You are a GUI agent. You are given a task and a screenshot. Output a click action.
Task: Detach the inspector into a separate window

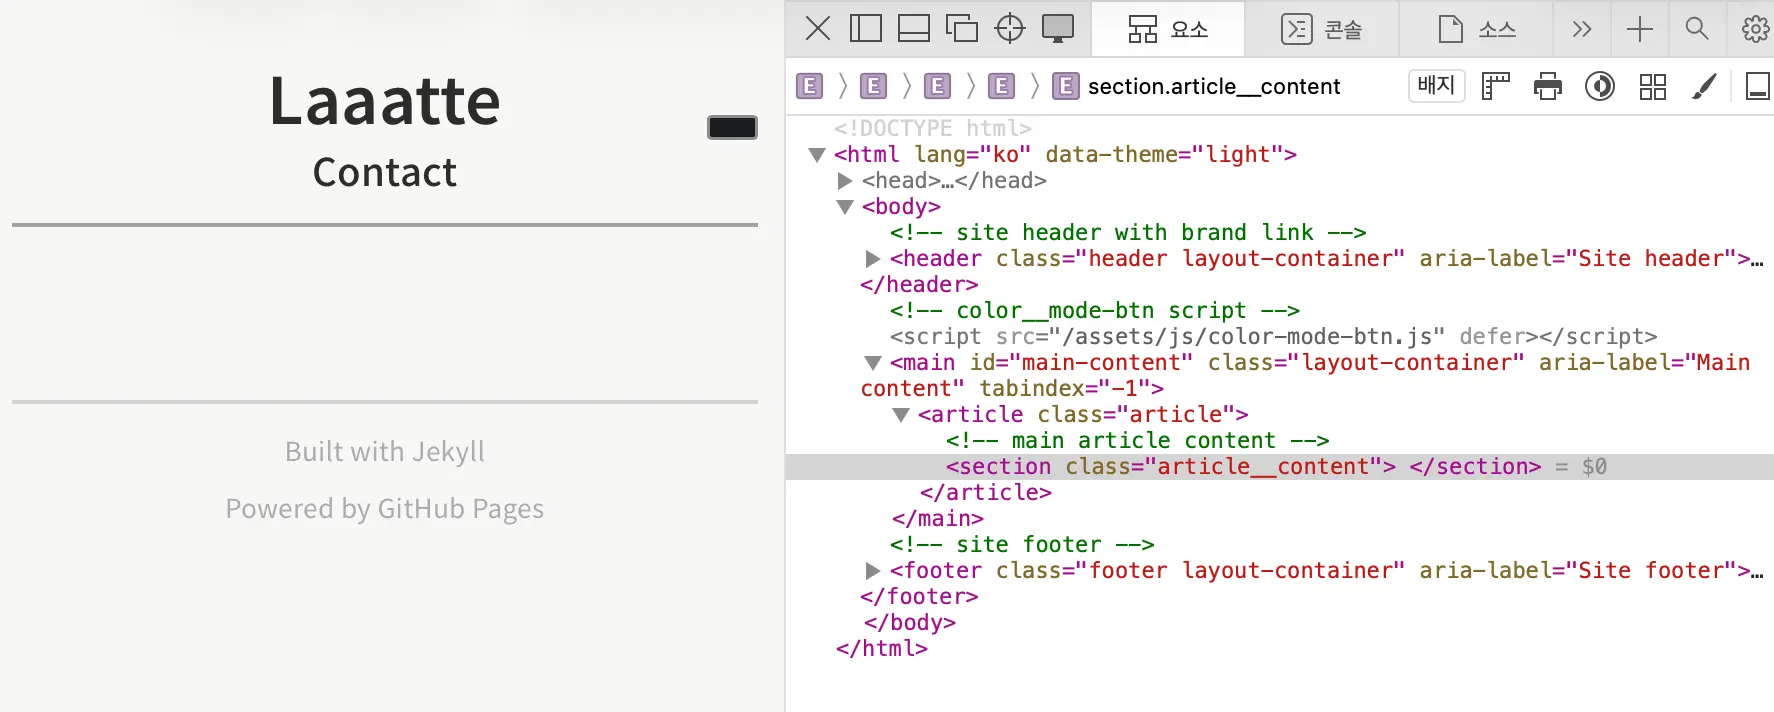coord(962,28)
